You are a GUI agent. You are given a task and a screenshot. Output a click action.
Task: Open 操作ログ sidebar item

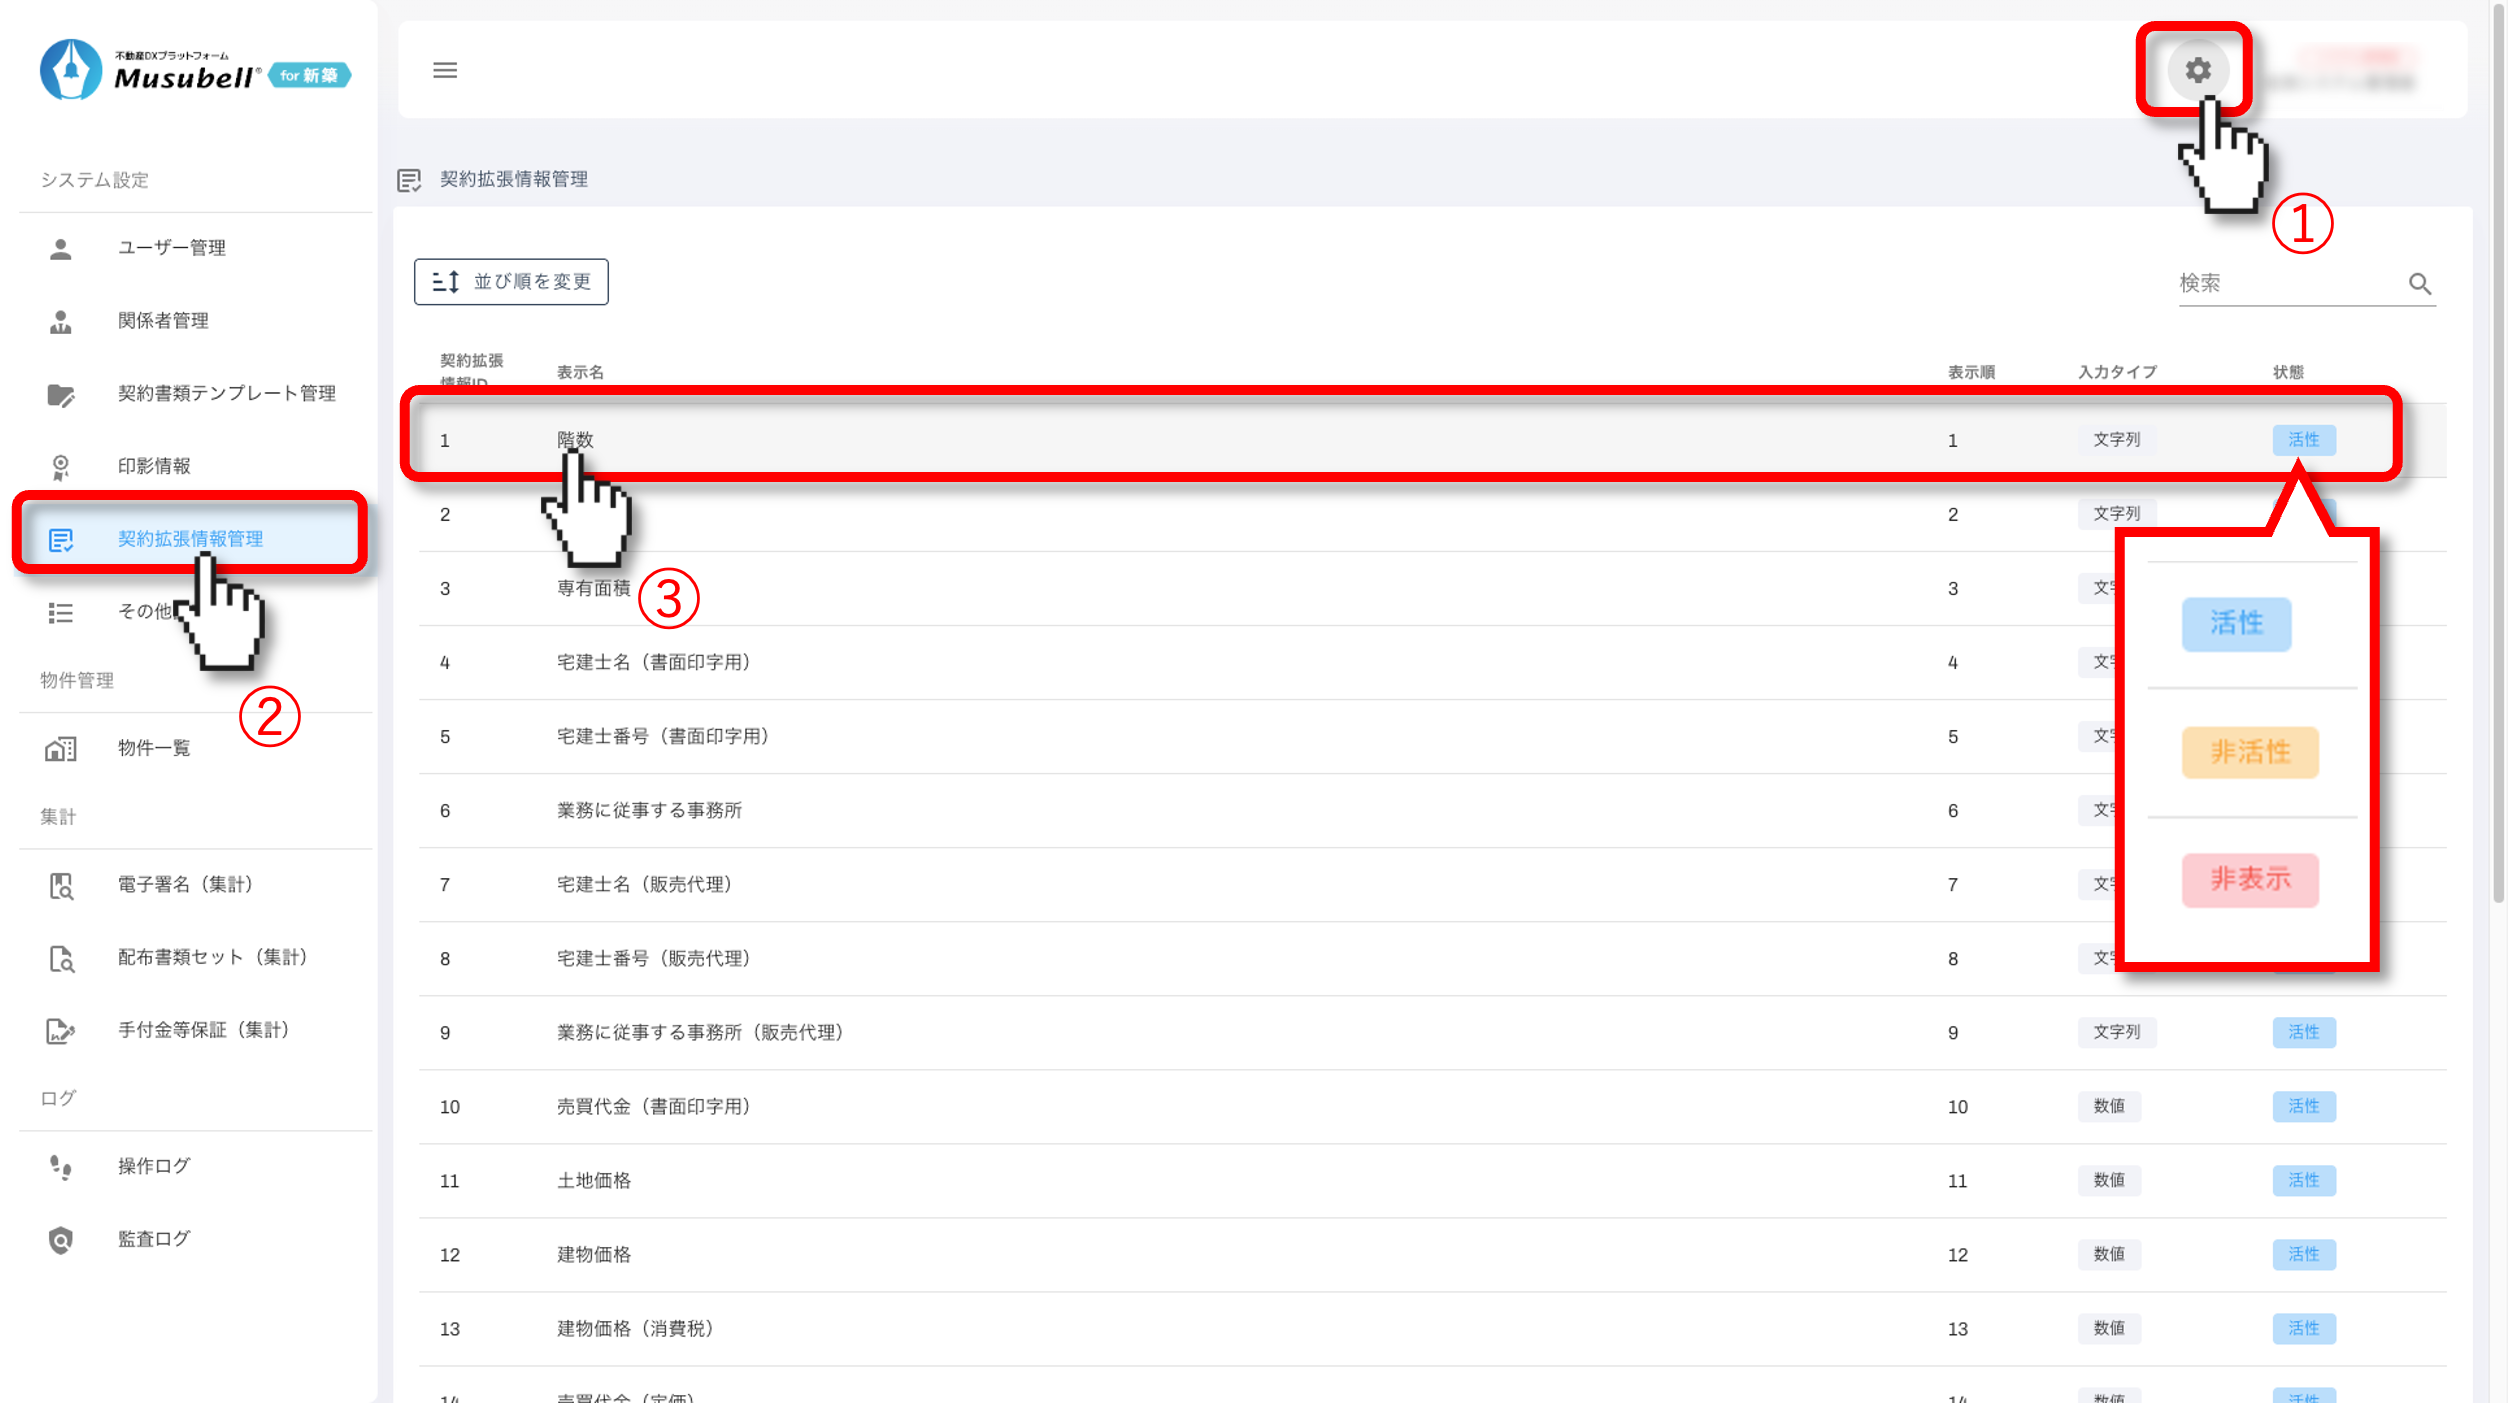[x=154, y=1166]
